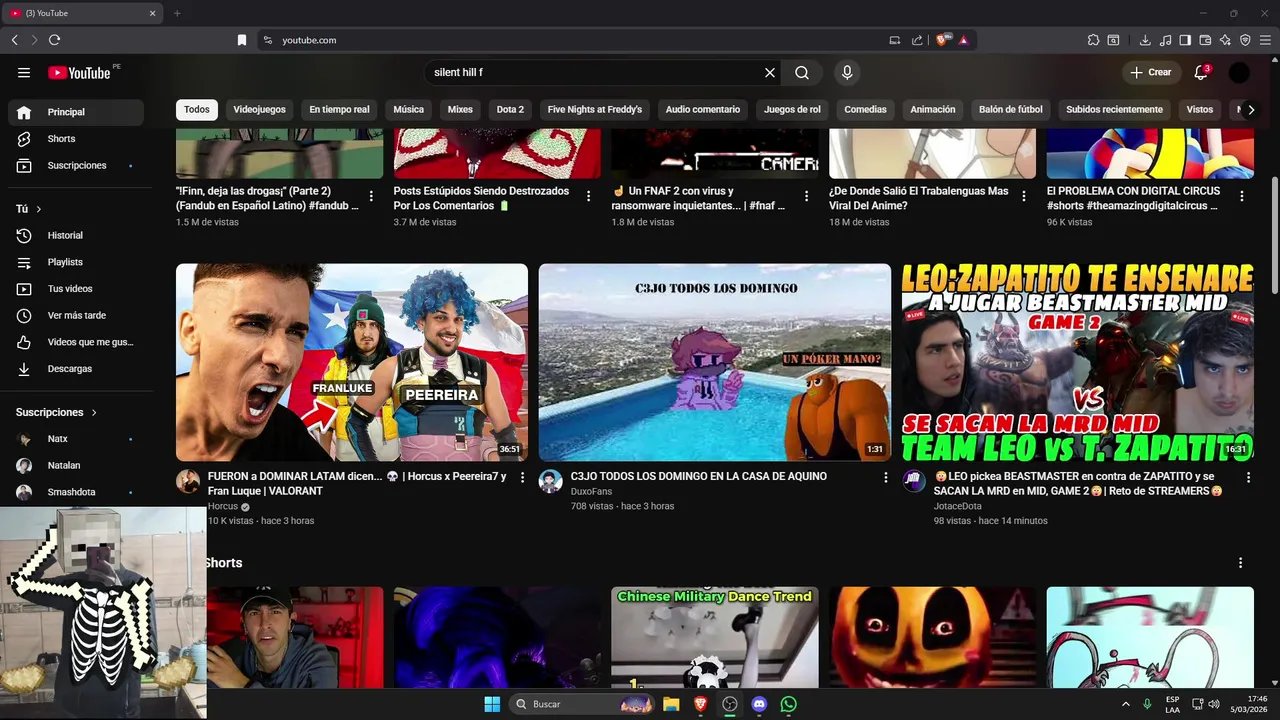Open YouTube notifications bell

[x=1202, y=72]
